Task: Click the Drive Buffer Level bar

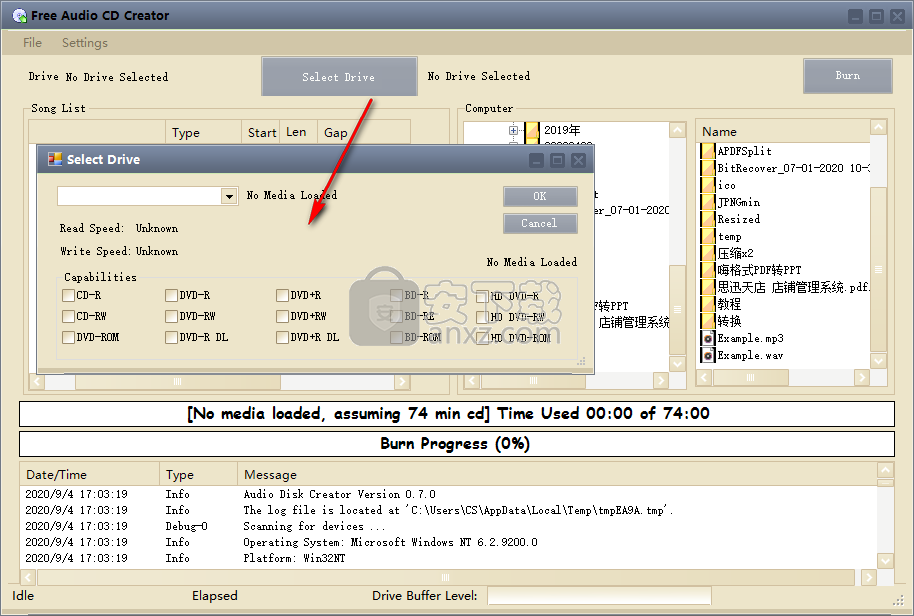Action: click(x=599, y=596)
